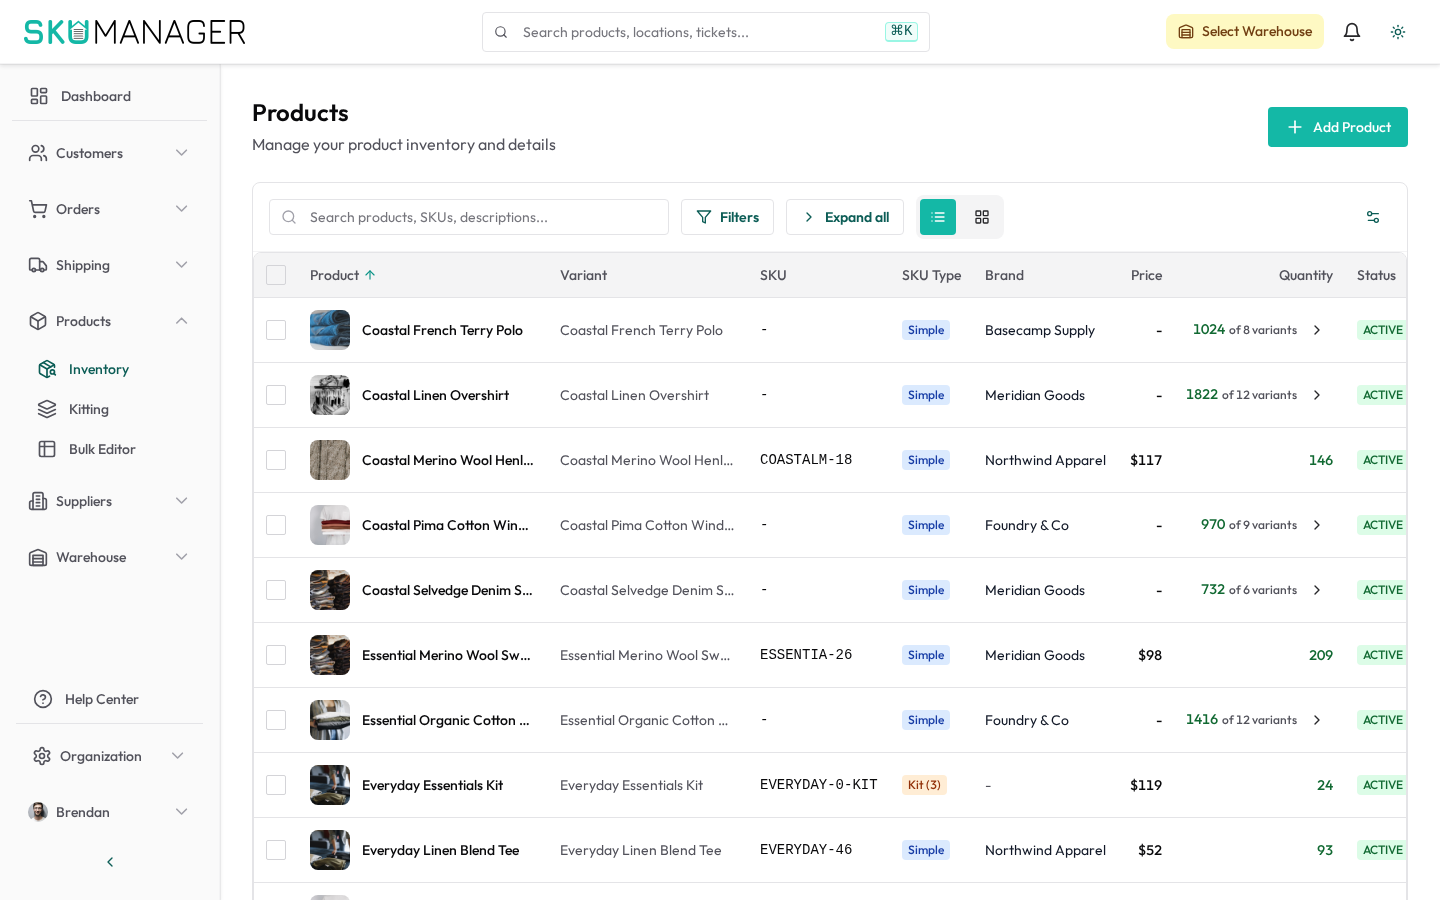
Task: Click Coastal Pima Cotton thumbnail
Action: (330, 525)
